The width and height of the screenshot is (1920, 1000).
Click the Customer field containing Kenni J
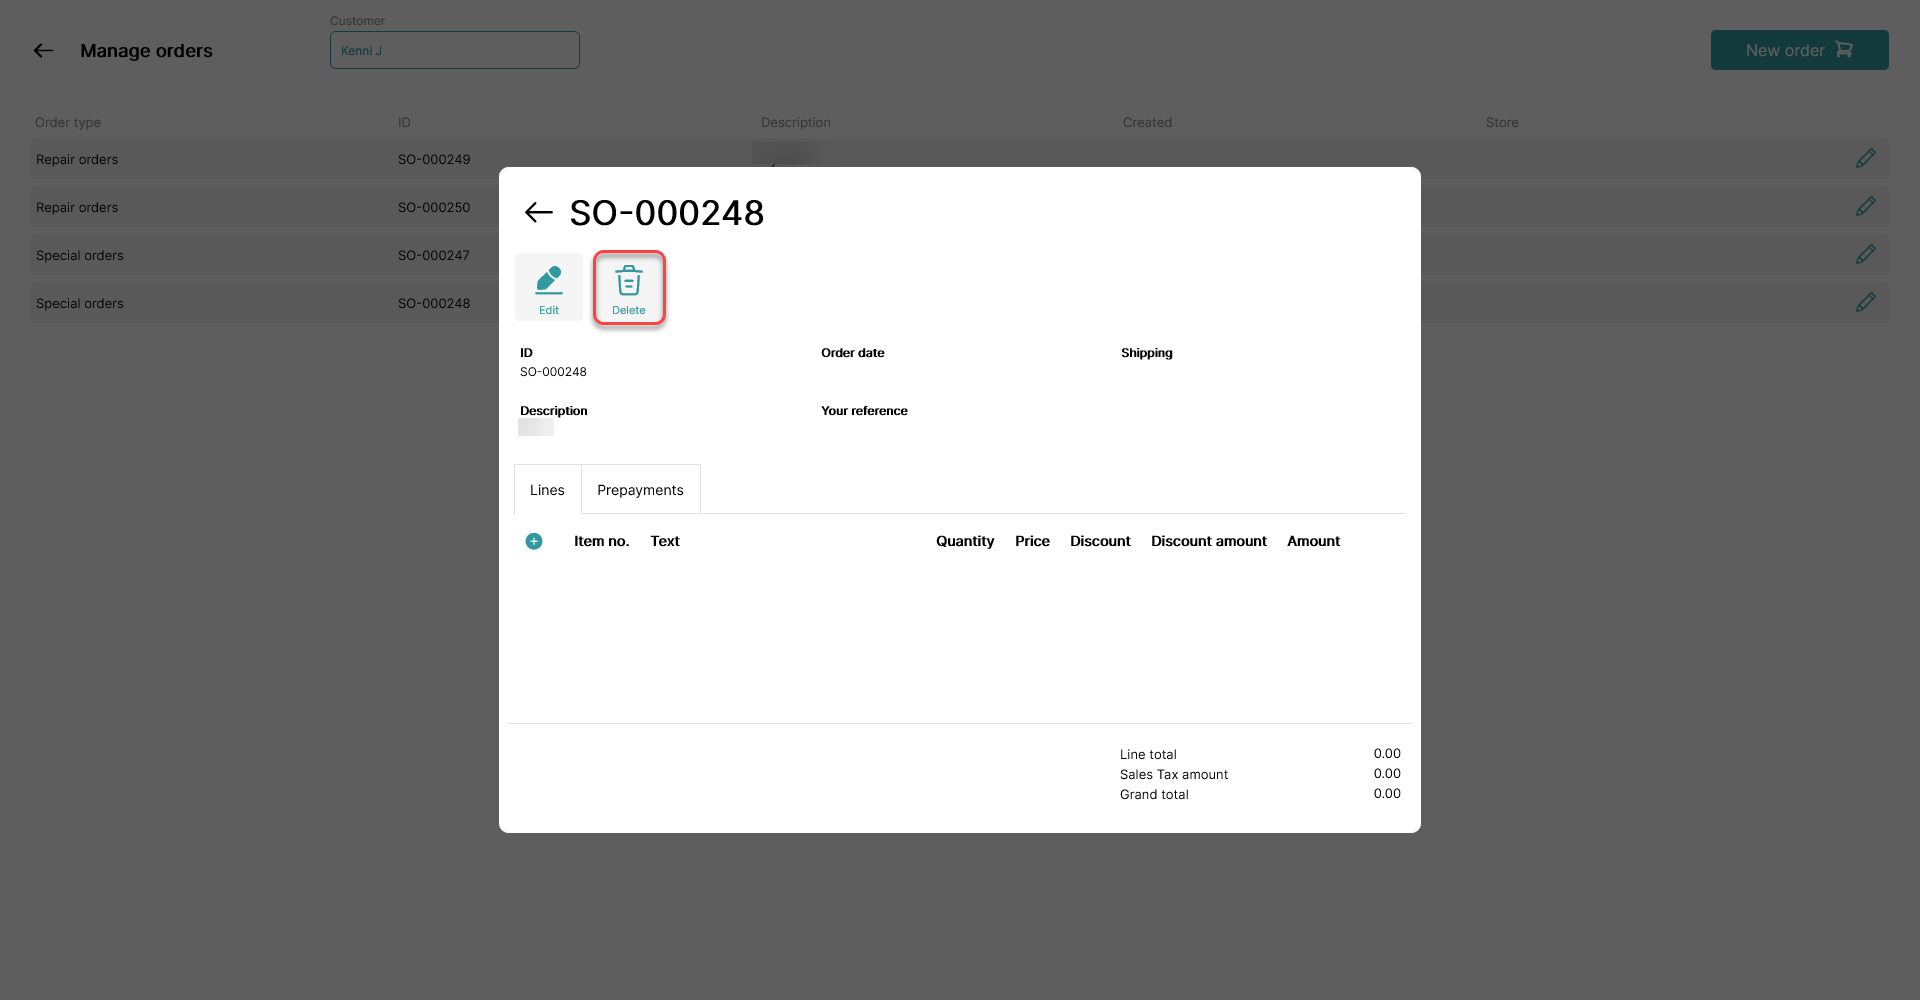pos(455,50)
